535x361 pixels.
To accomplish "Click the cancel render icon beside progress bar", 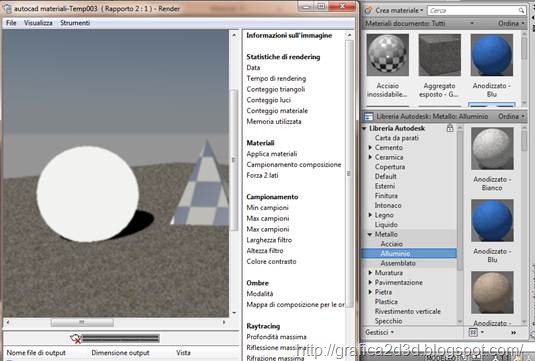I will 75,338.
